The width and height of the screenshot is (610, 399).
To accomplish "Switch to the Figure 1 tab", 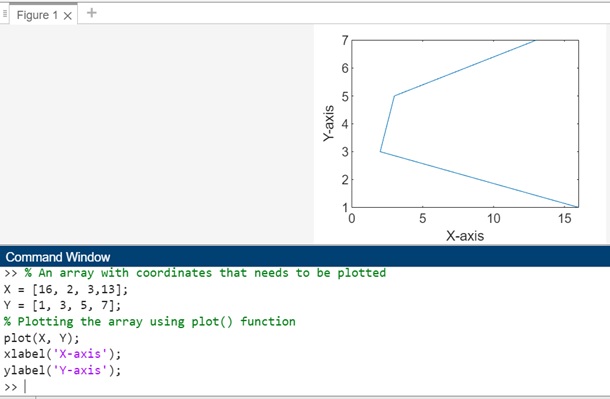I will tap(37, 15).
